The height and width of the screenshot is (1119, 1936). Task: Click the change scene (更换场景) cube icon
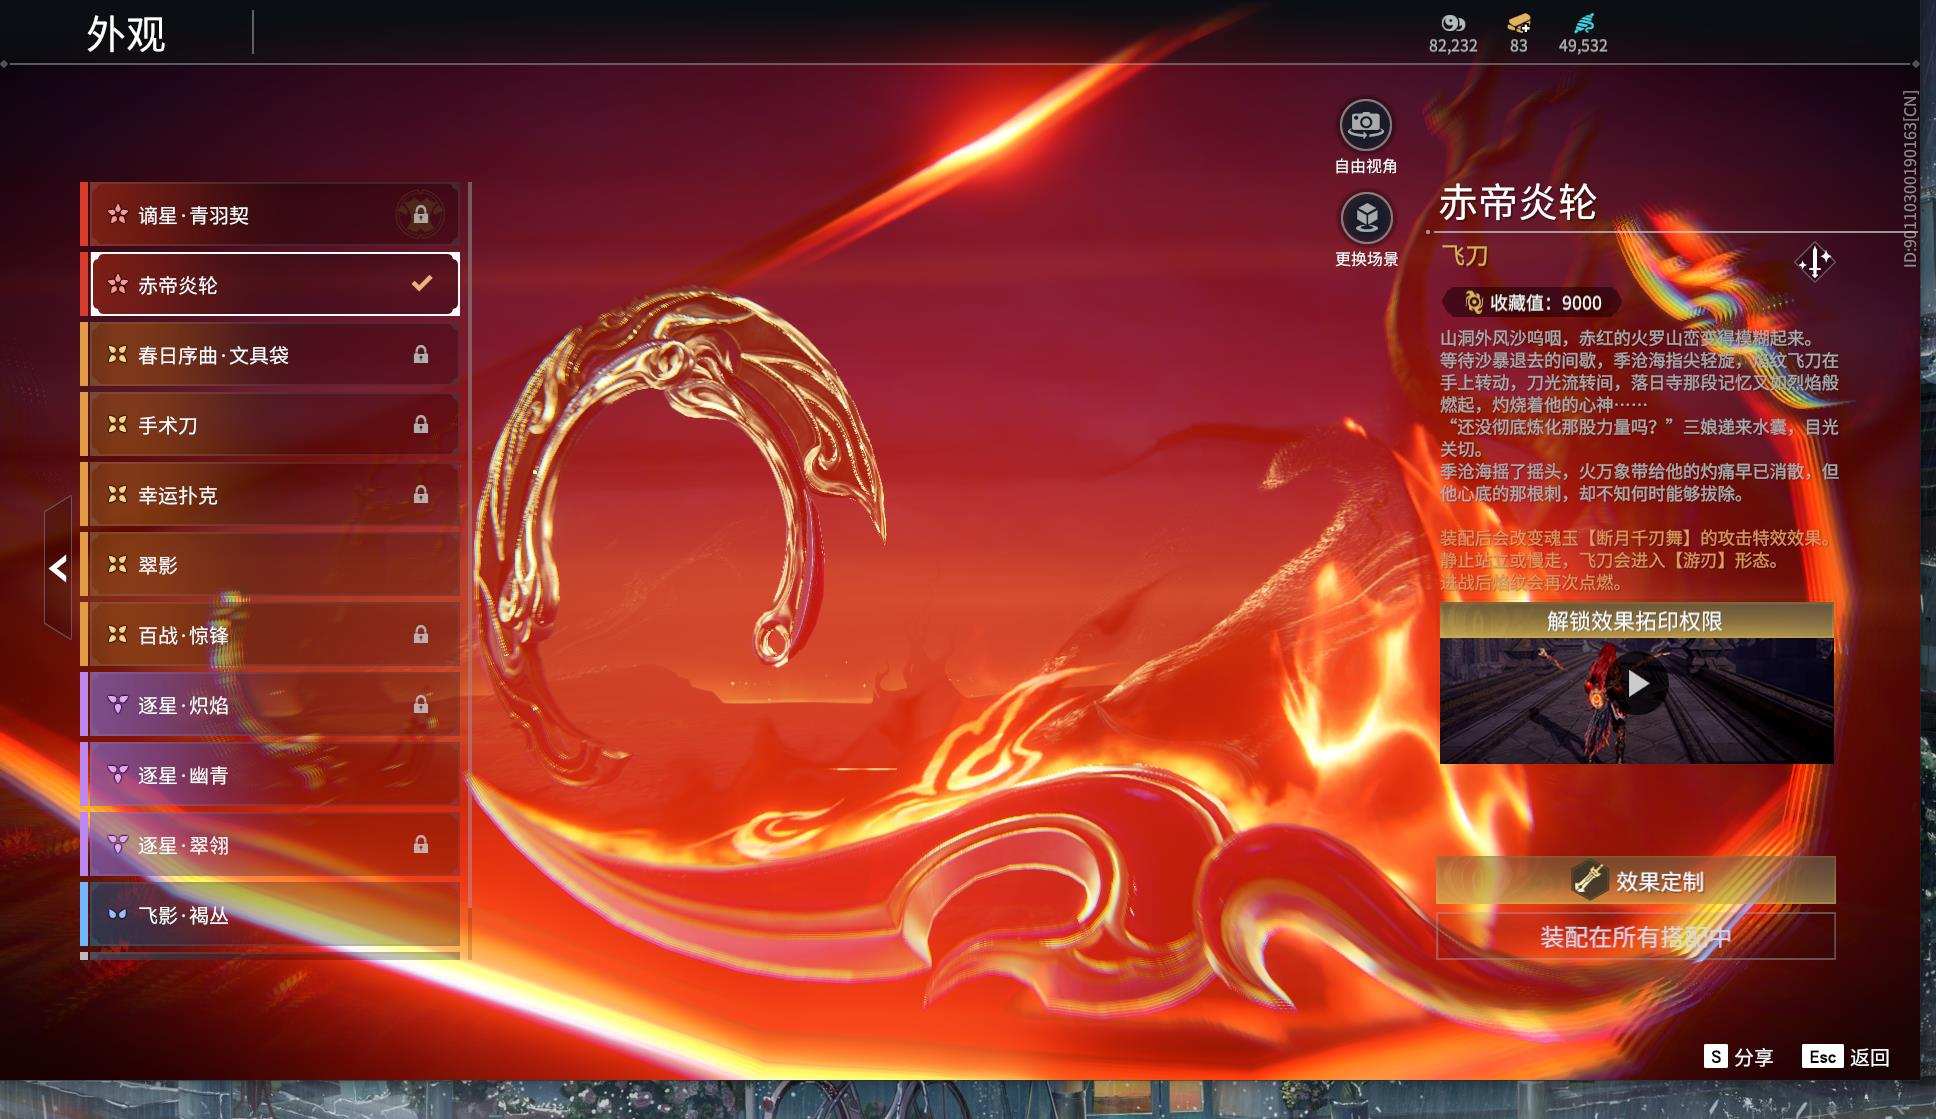coord(1366,218)
